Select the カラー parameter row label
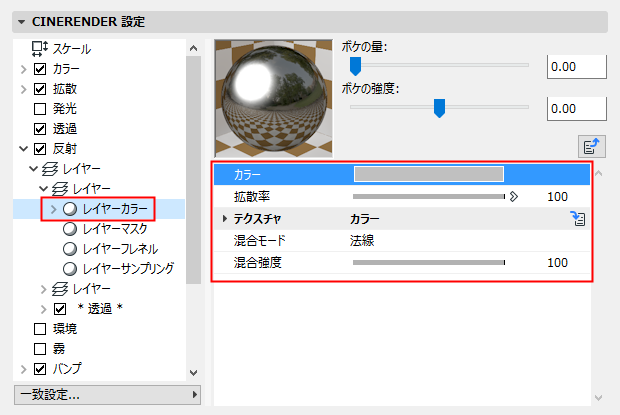This screenshot has height=415, width=620. 247,174
